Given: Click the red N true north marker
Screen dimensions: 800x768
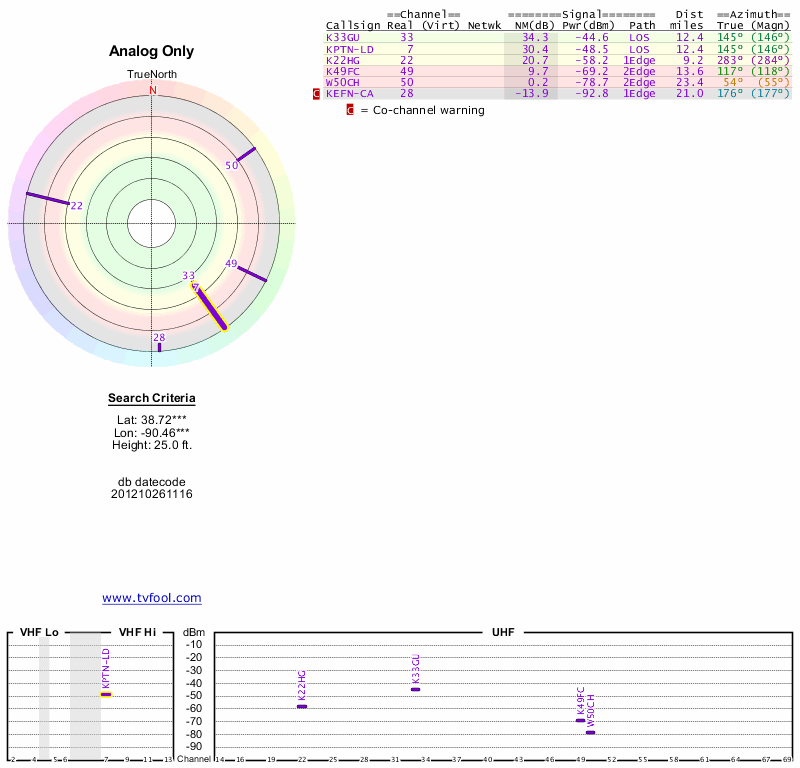Looking at the screenshot, I should point(153,90).
